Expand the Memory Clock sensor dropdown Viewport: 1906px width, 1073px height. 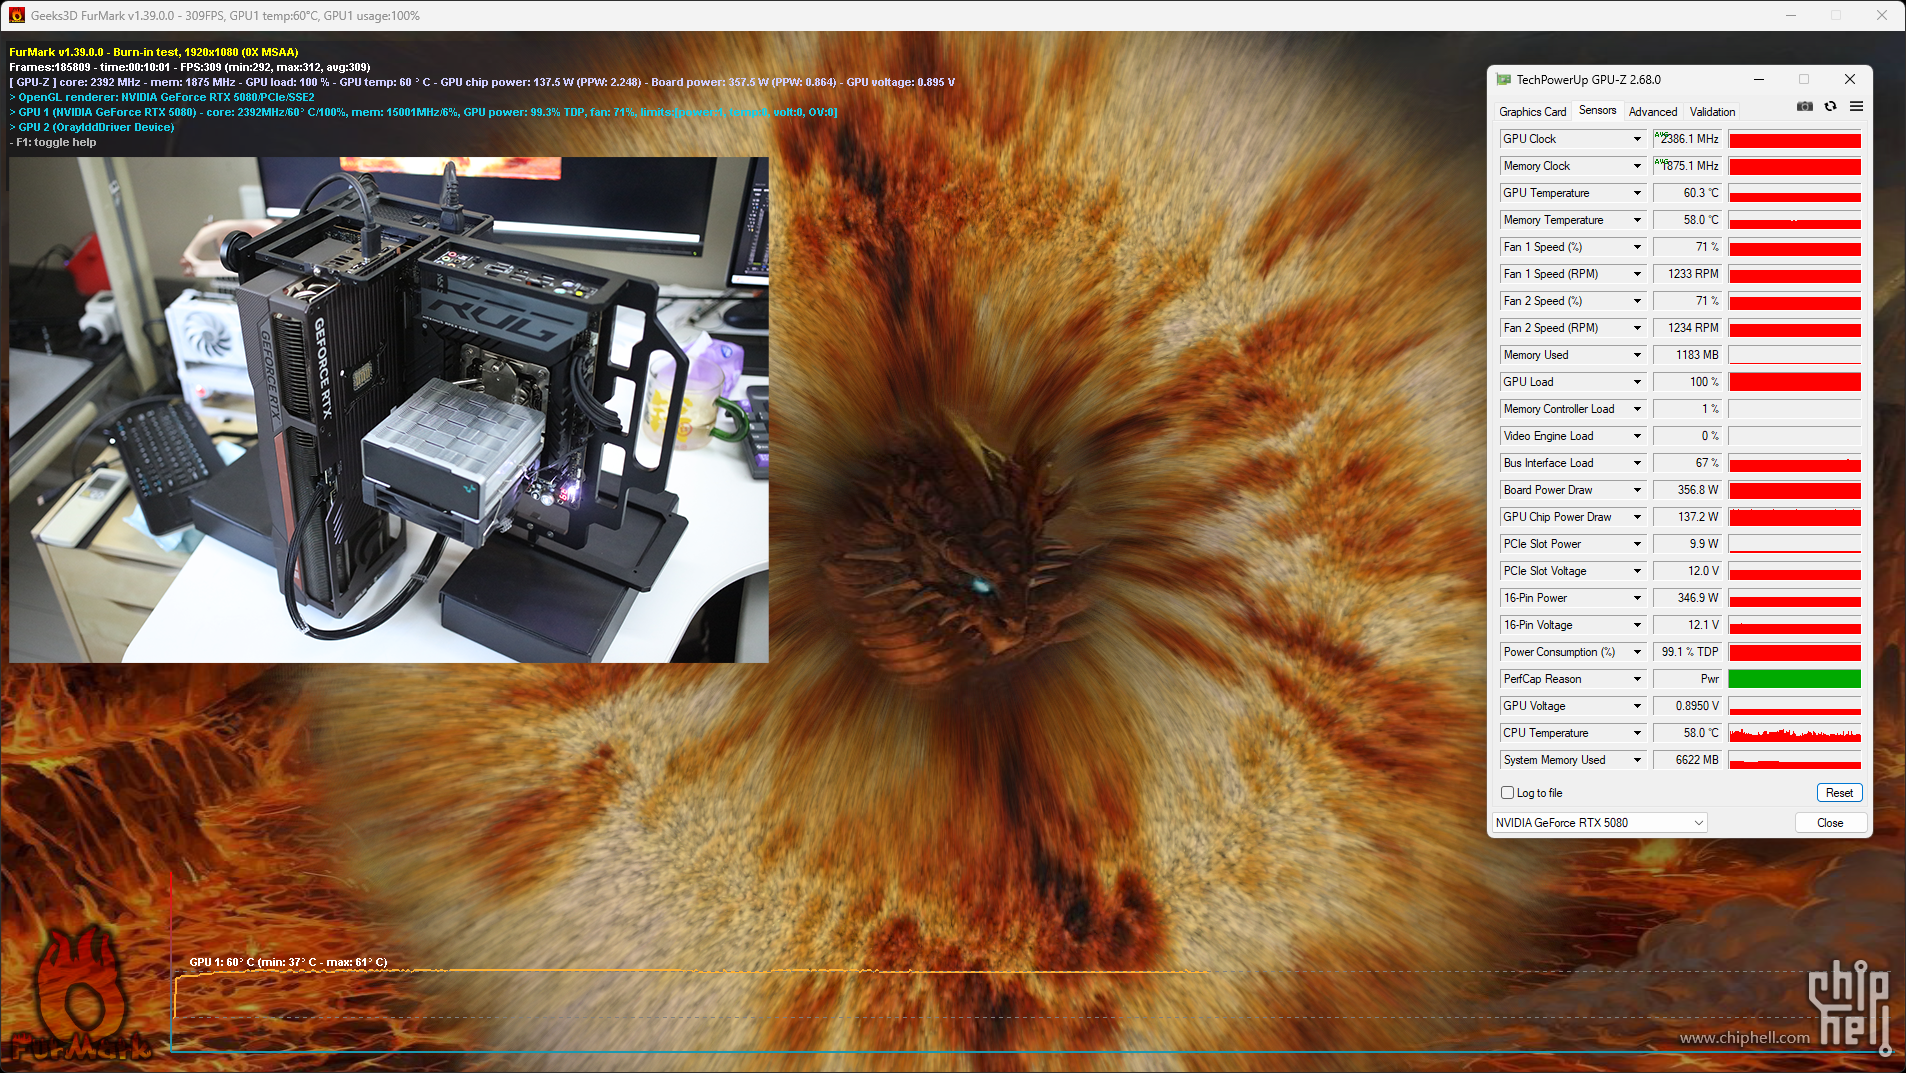coord(1637,166)
